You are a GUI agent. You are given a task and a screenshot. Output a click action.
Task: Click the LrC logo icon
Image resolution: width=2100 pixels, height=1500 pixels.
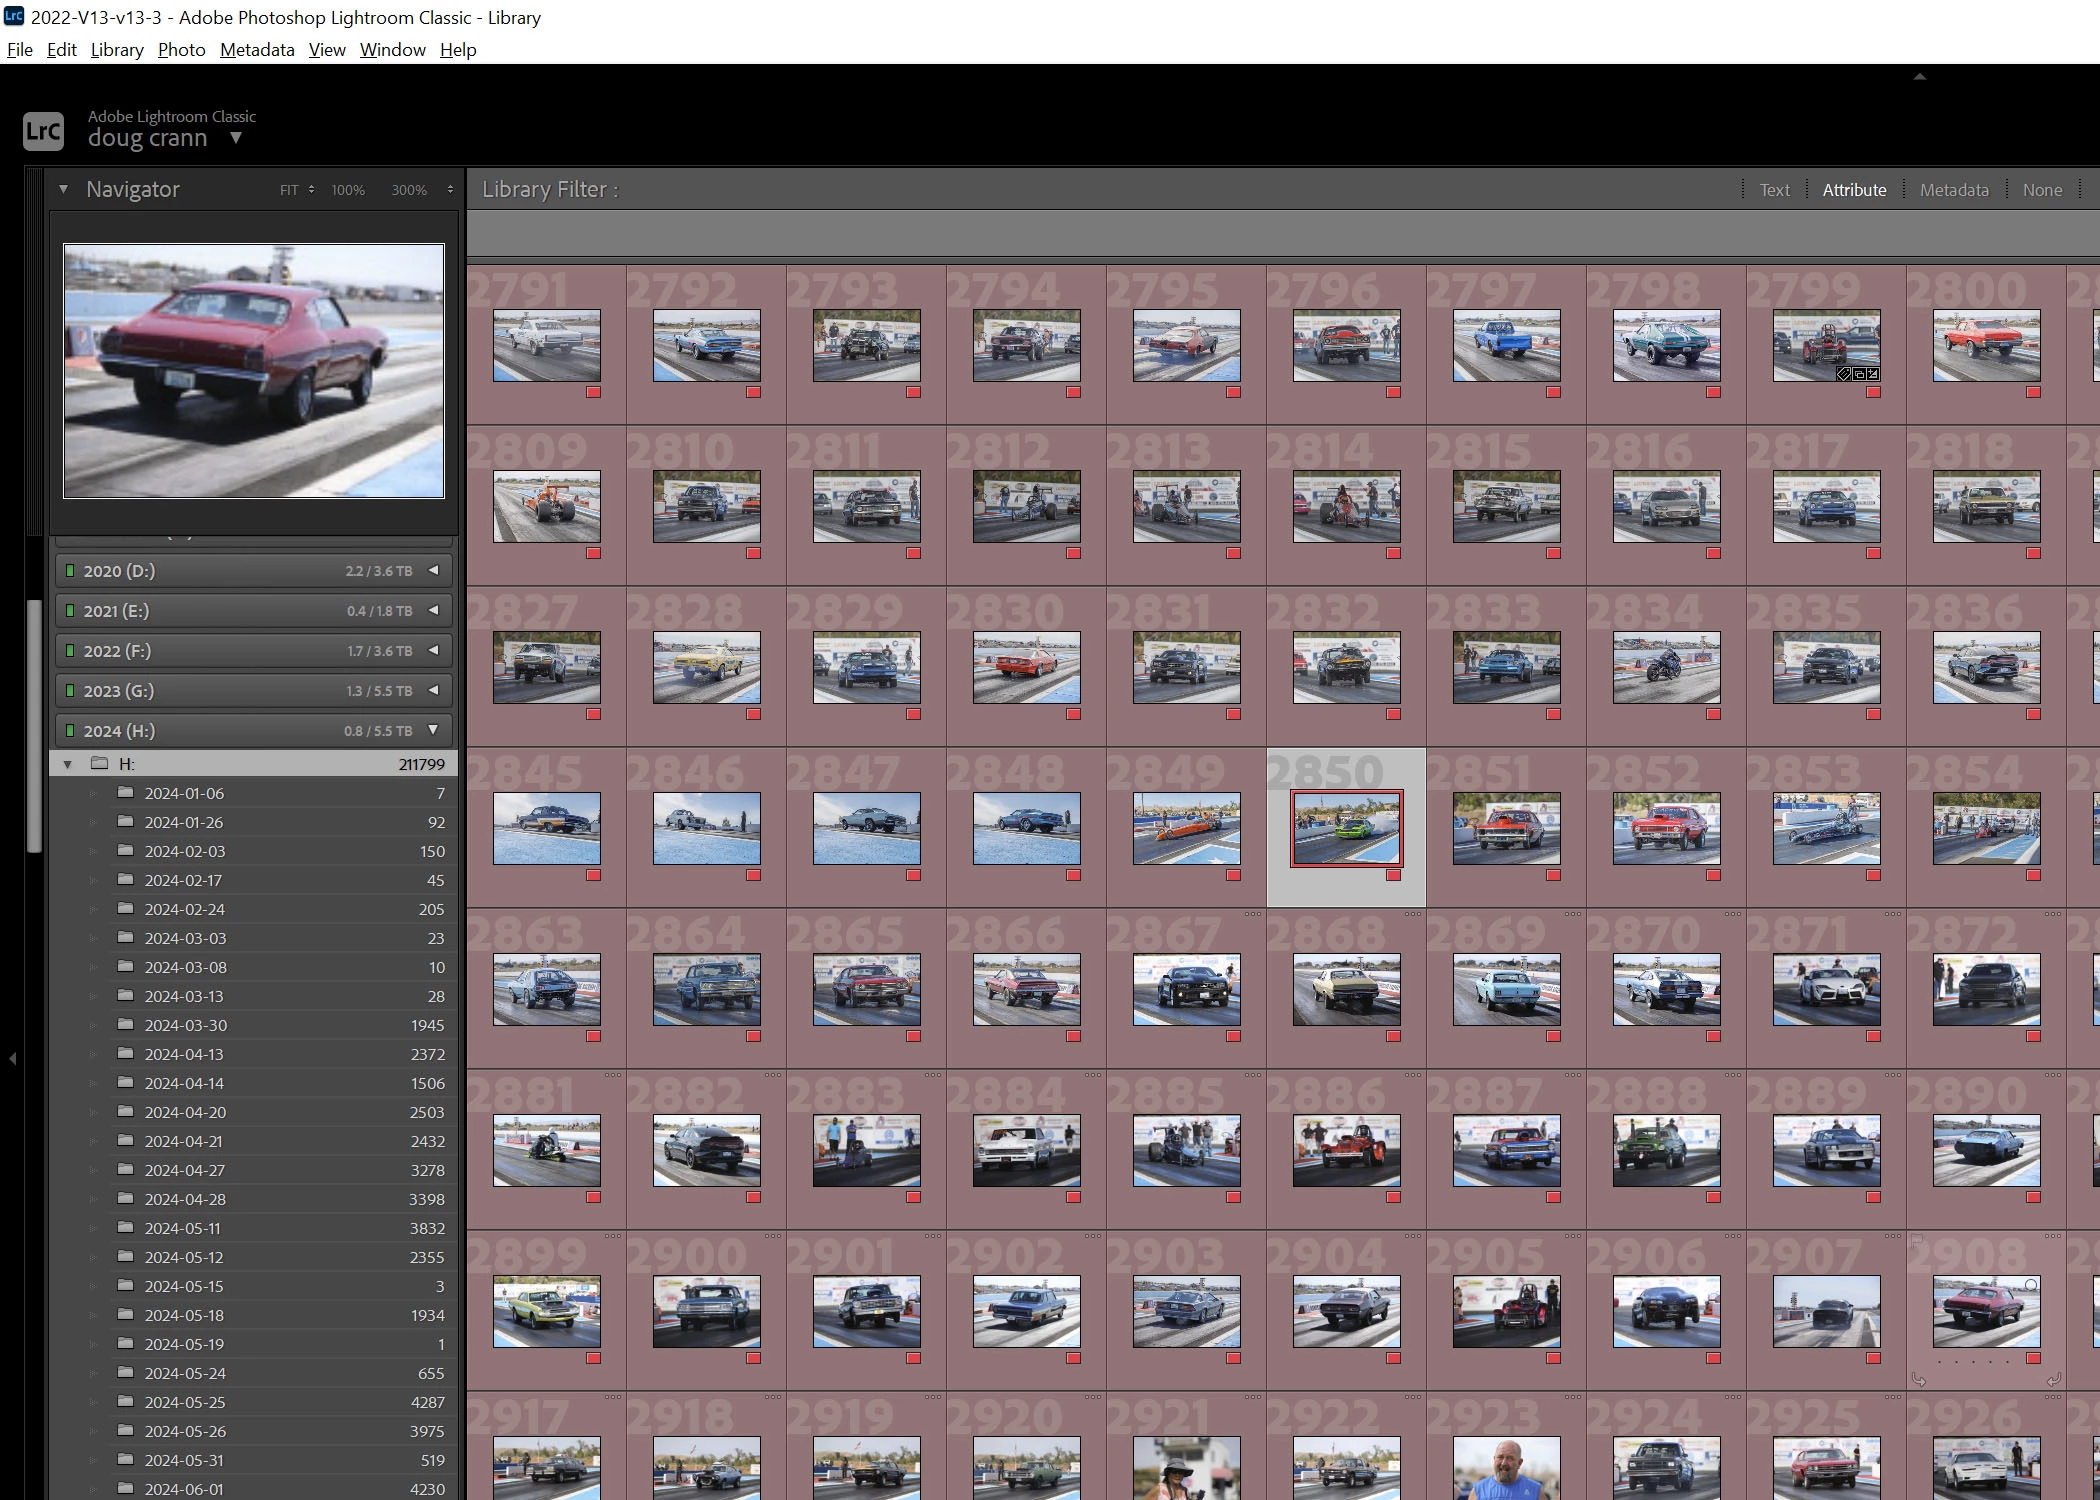tap(43, 131)
